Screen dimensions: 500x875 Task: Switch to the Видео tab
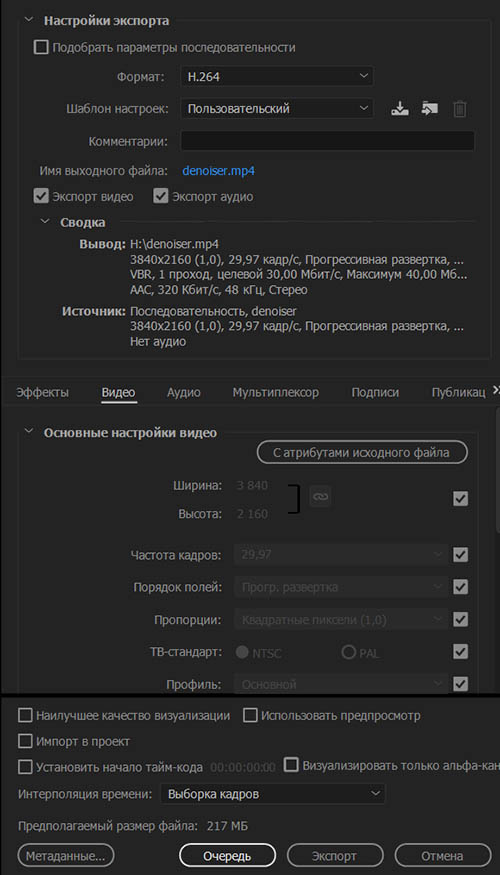pos(118,392)
